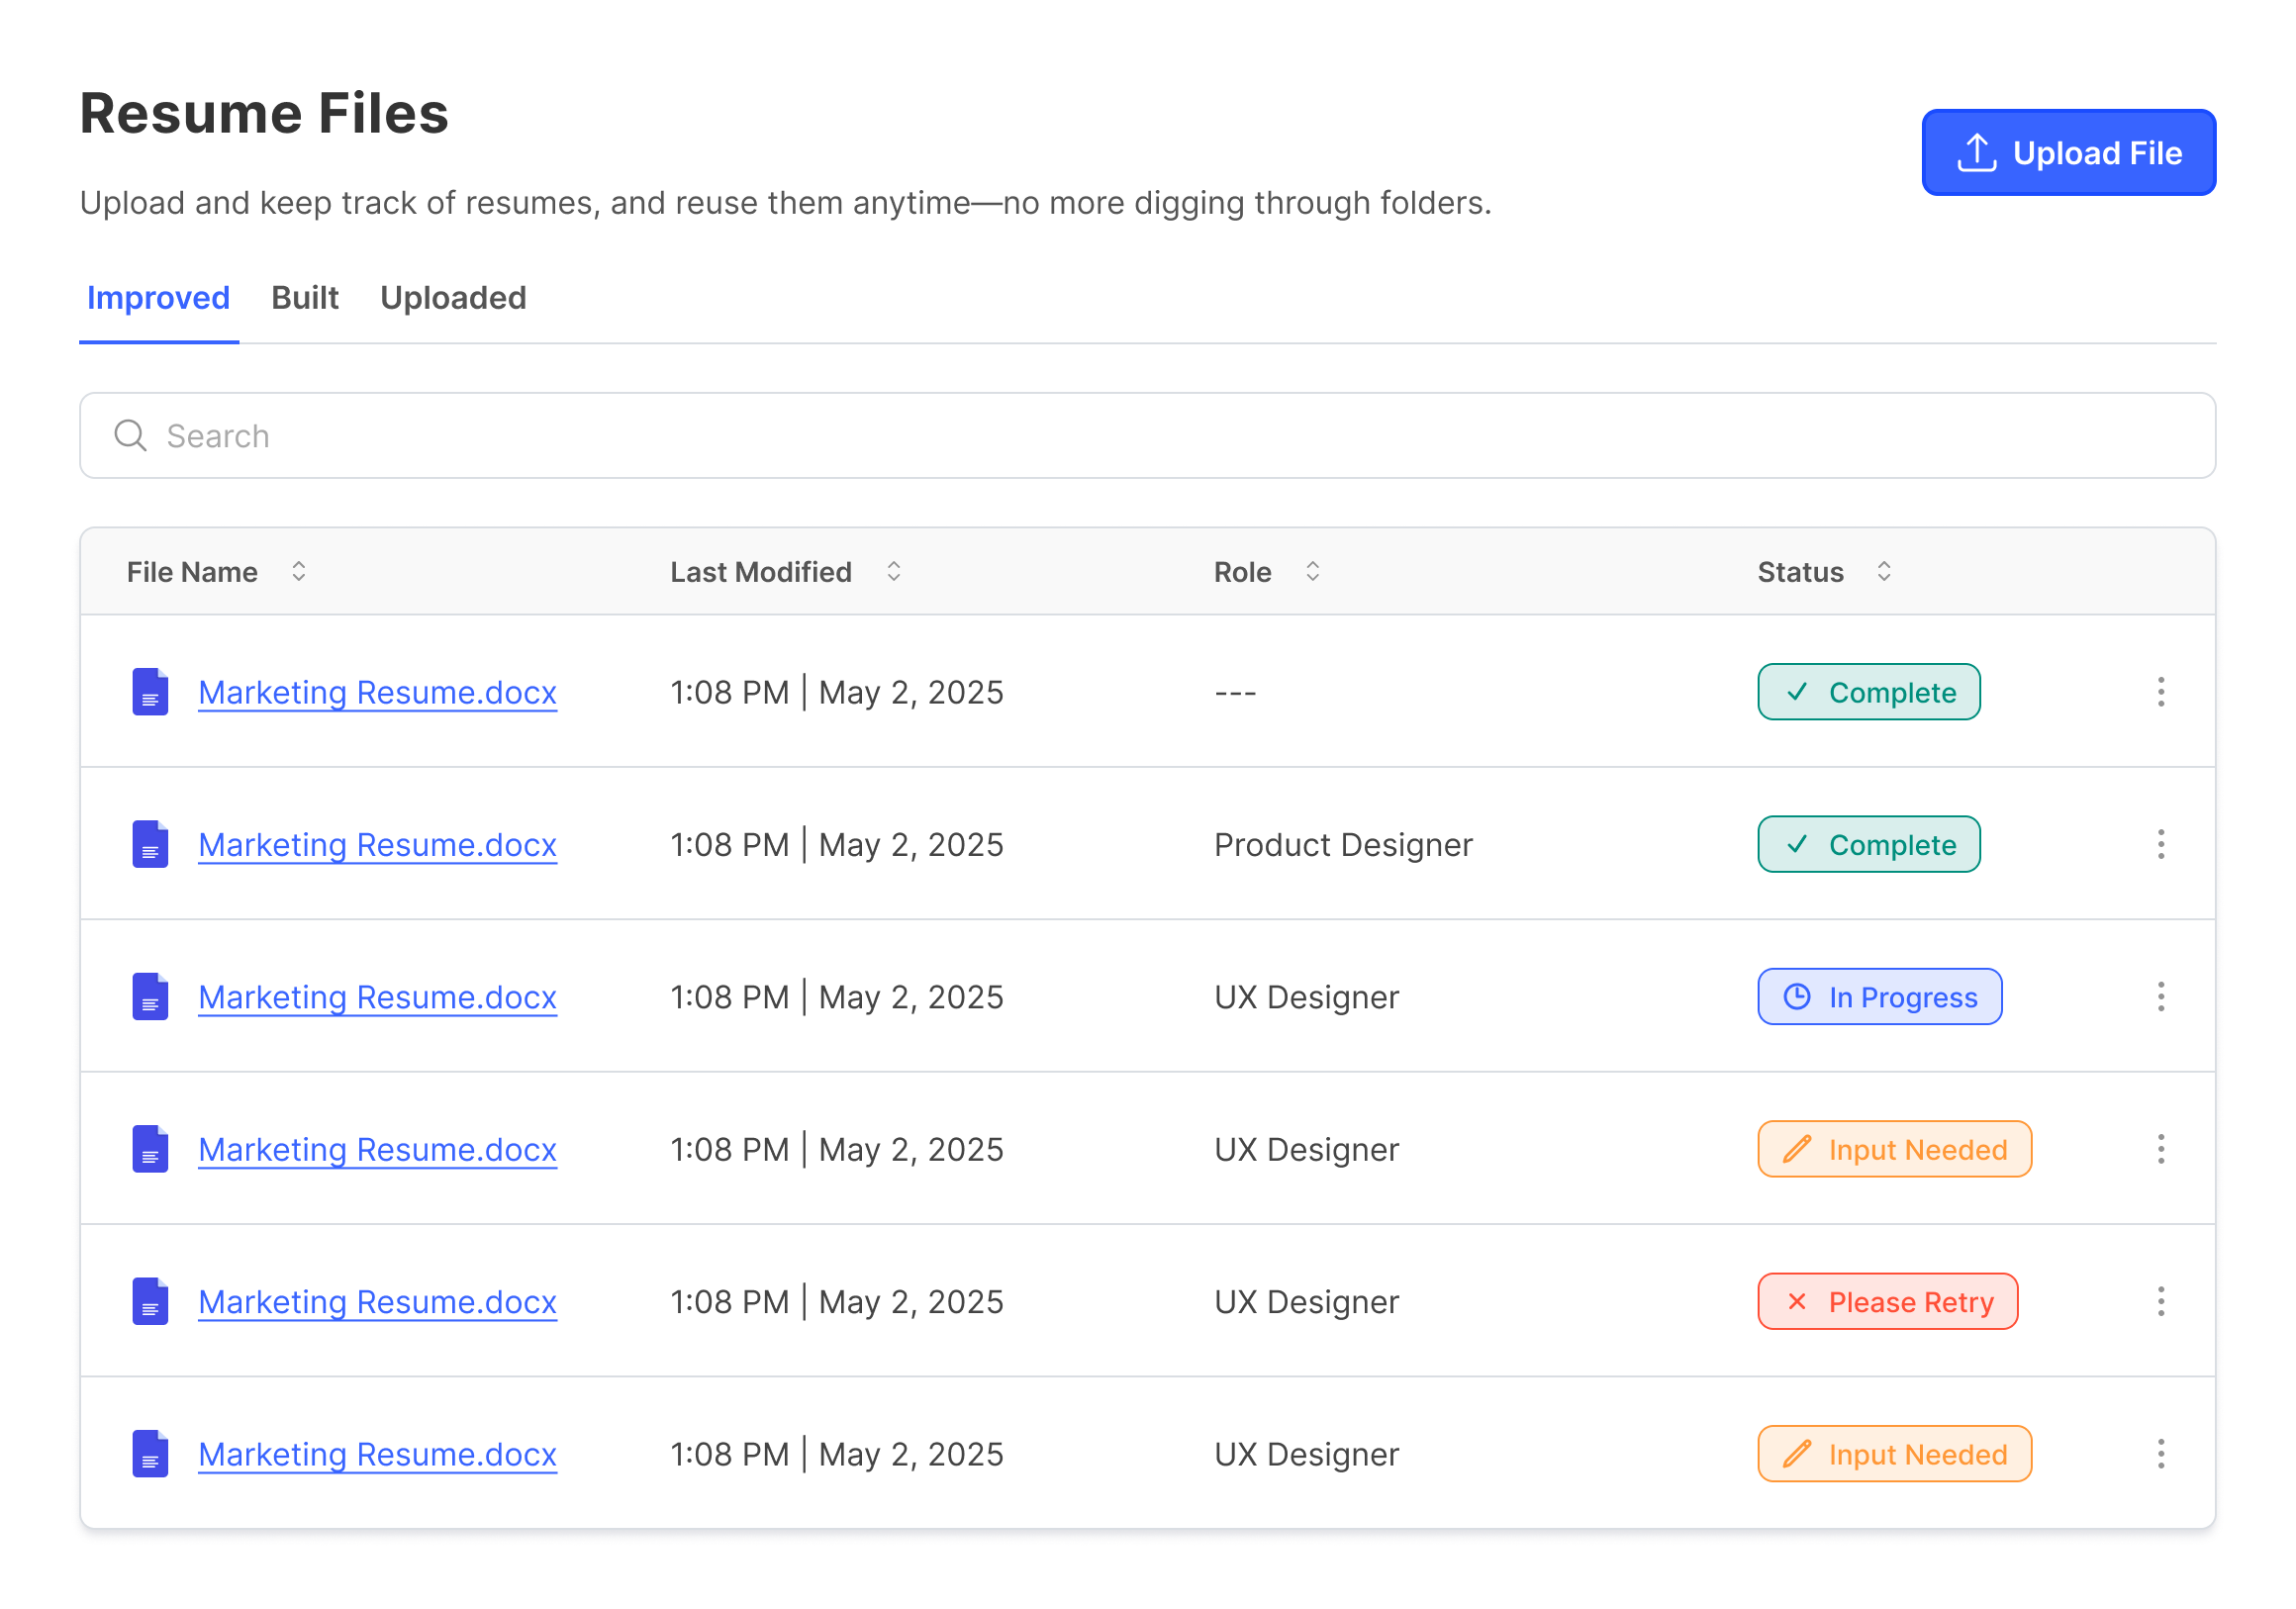
Task: Open options menu for In Progress row
Action: click(2160, 997)
